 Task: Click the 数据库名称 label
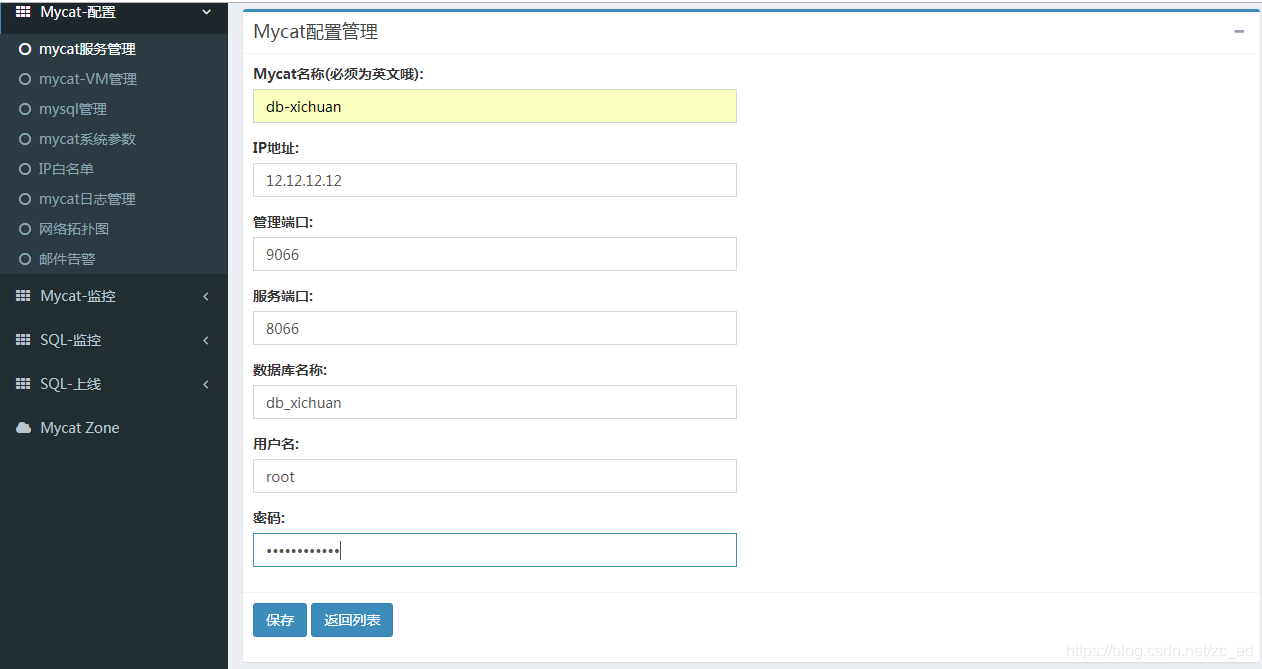(x=290, y=370)
